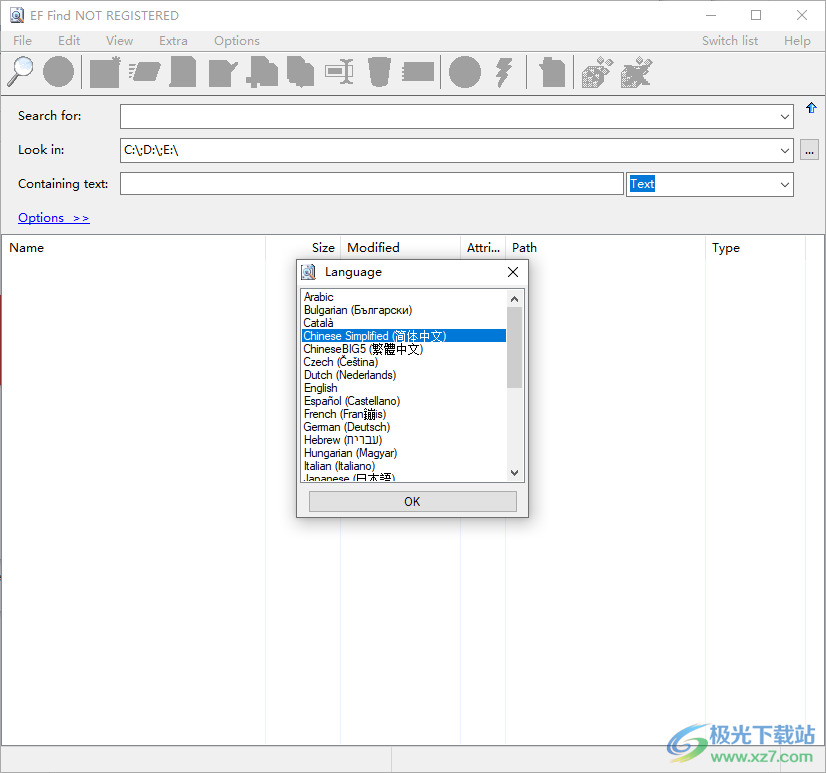
Task: Select German (Deutsch) language
Action: pyautogui.click(x=404, y=427)
